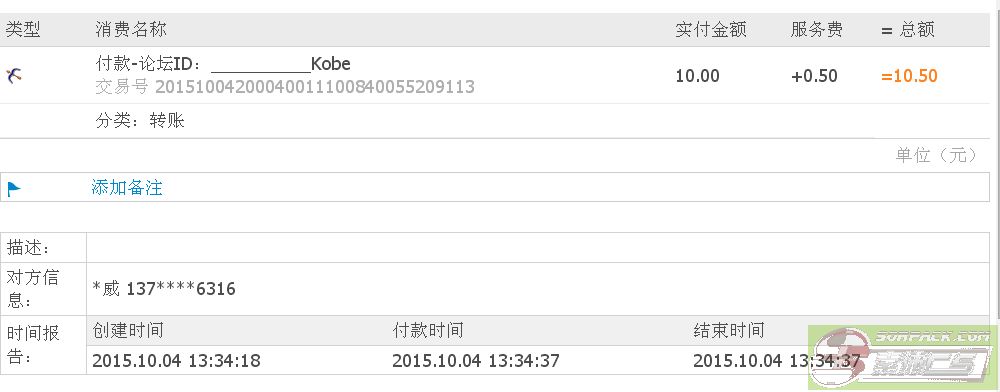Click the +0.50 service fee value
Image resolution: width=1000 pixels, height=392 pixels.
coord(814,76)
